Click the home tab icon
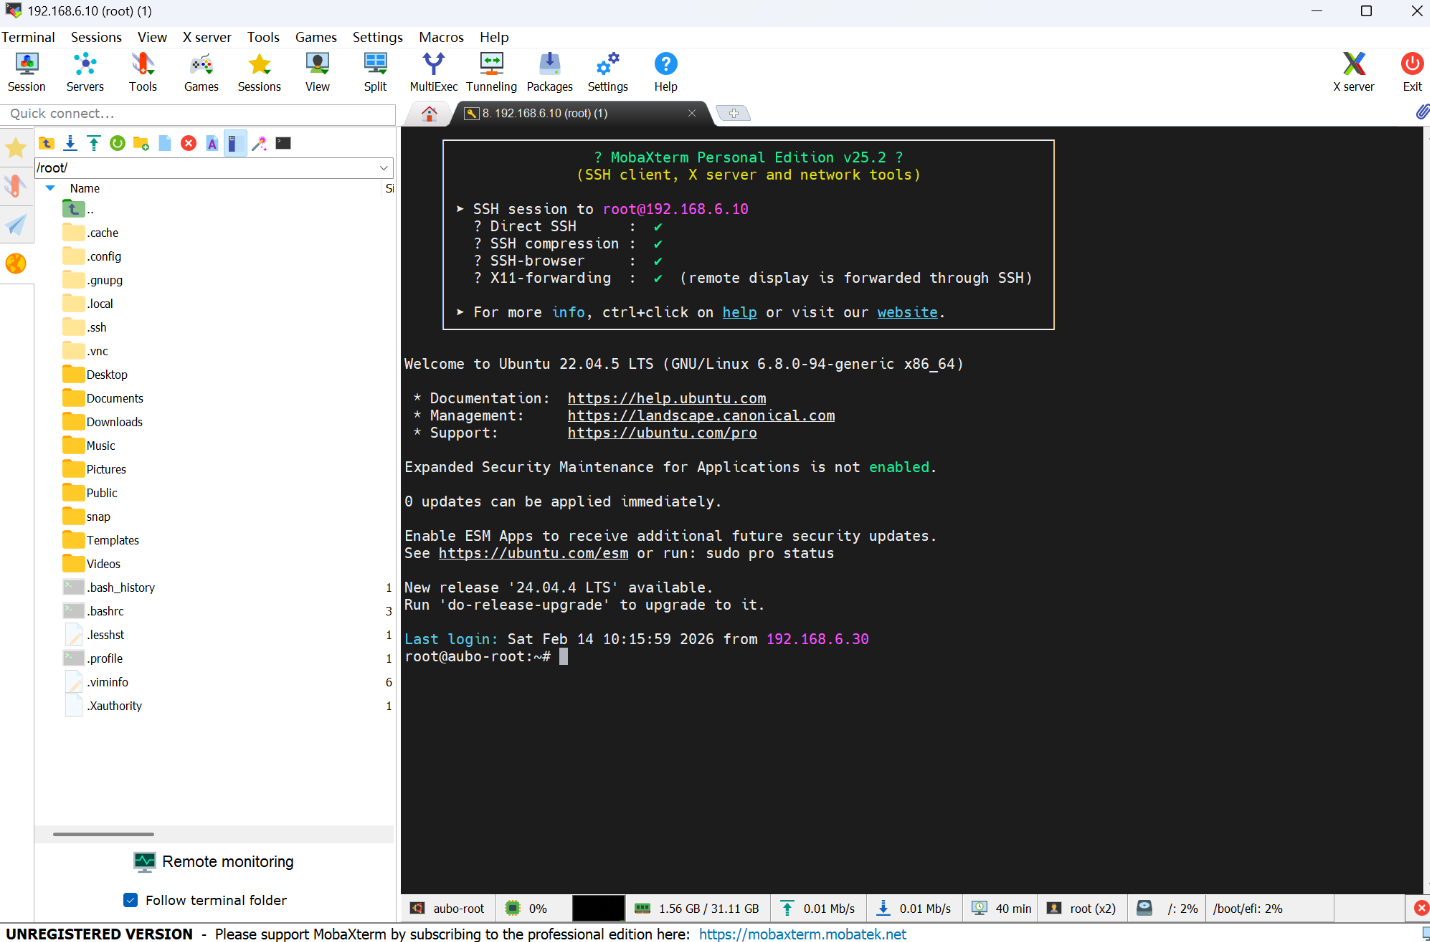 tap(429, 113)
